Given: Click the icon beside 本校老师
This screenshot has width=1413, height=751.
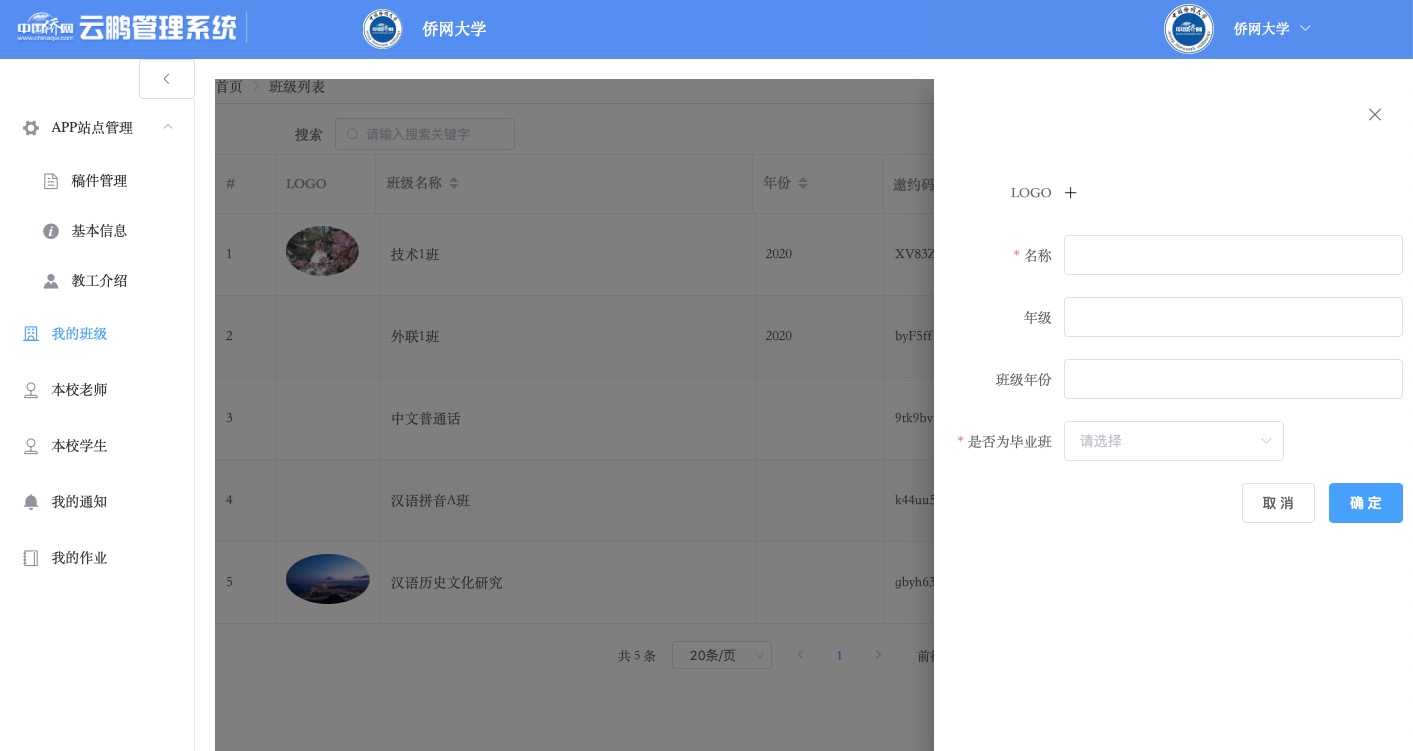Looking at the screenshot, I should (31, 390).
